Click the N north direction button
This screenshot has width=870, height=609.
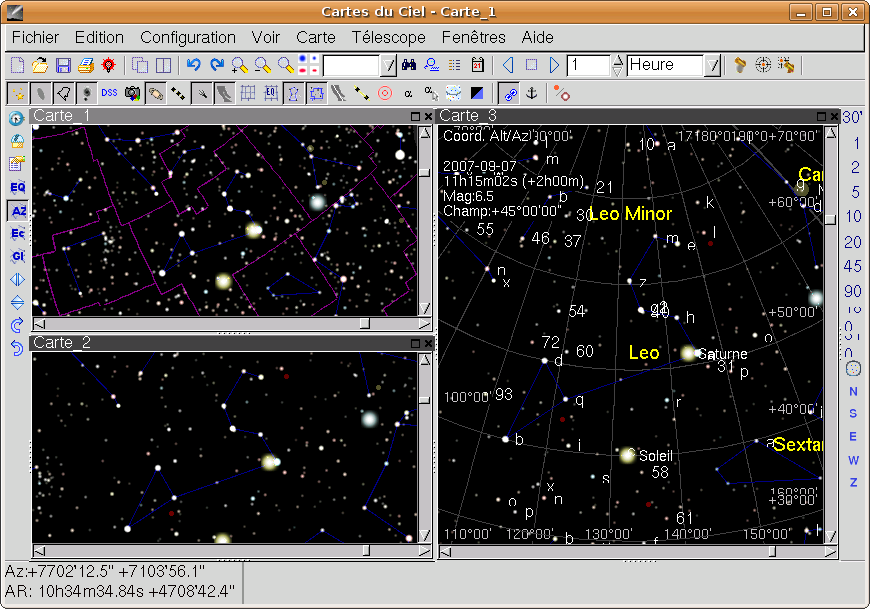click(x=853, y=391)
